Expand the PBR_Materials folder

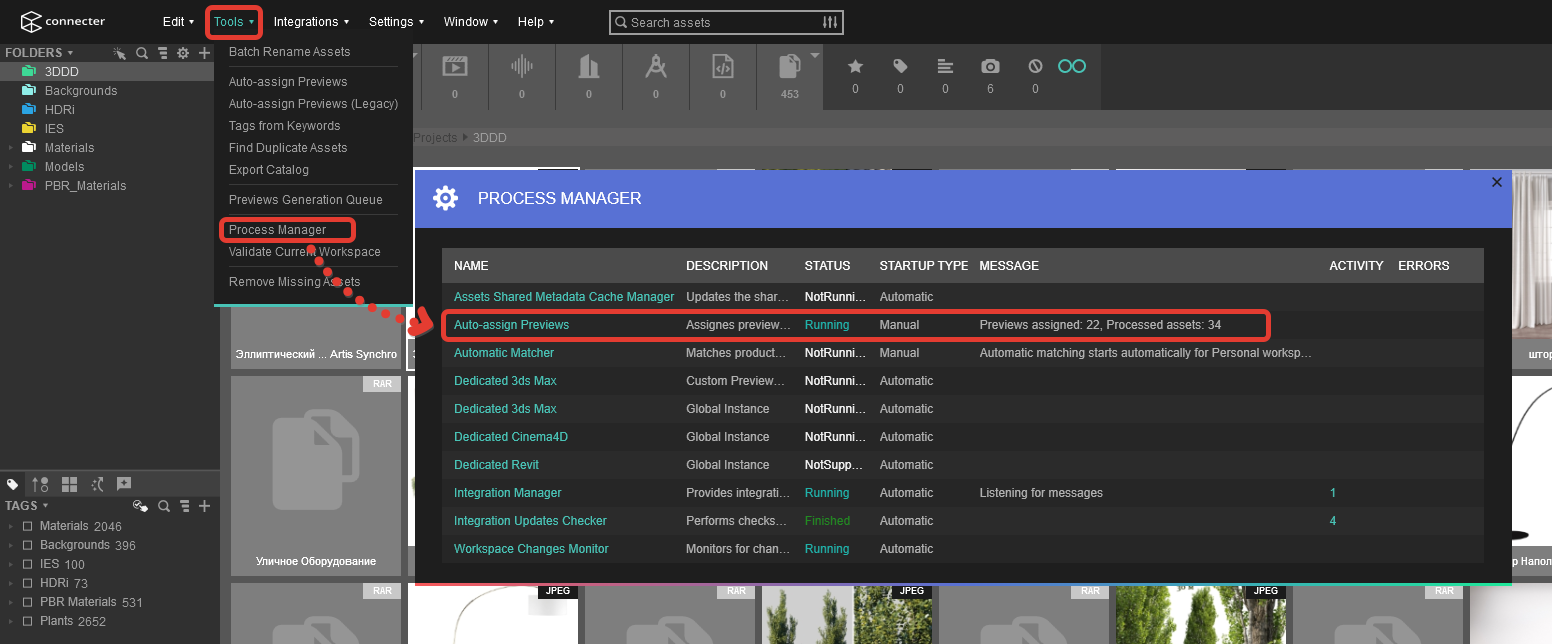(11, 186)
